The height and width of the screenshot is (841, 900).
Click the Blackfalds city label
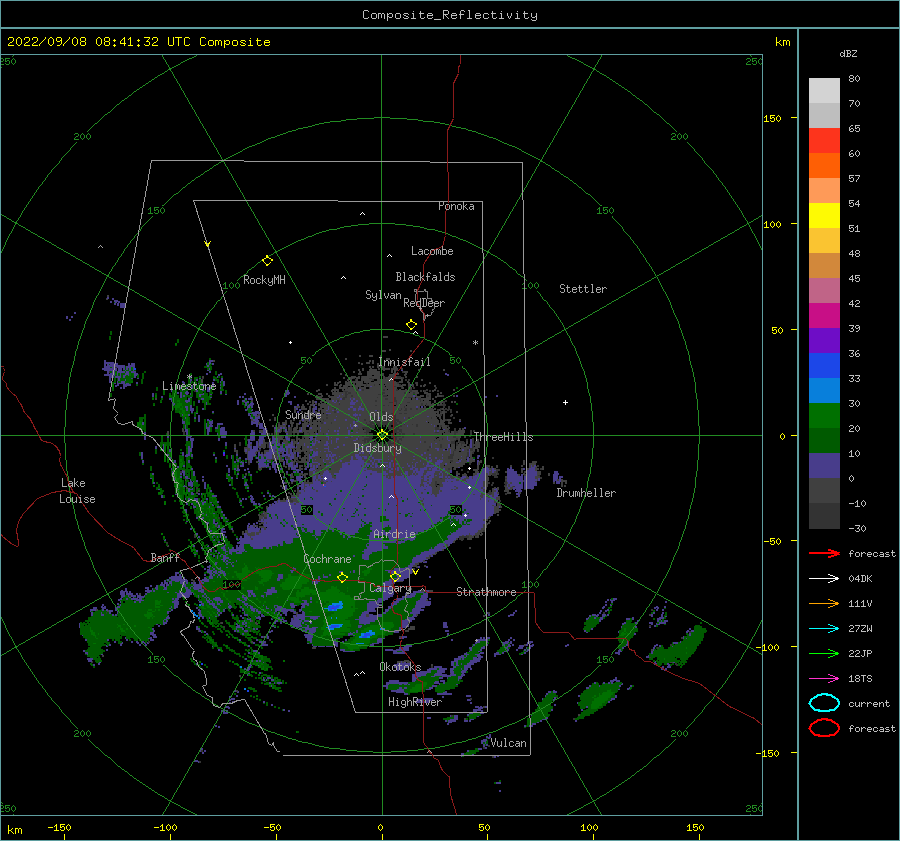pyautogui.click(x=425, y=277)
